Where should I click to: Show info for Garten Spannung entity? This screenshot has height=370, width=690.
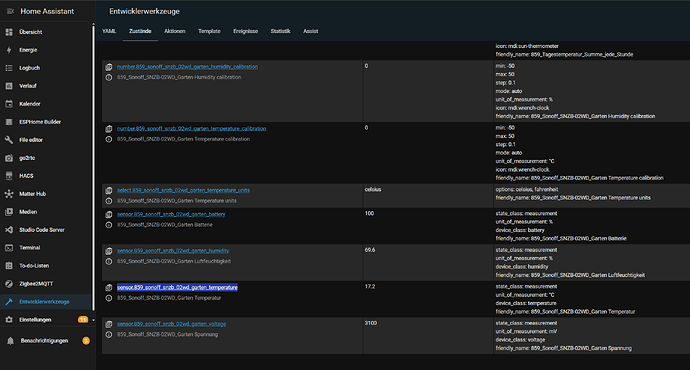[109, 335]
